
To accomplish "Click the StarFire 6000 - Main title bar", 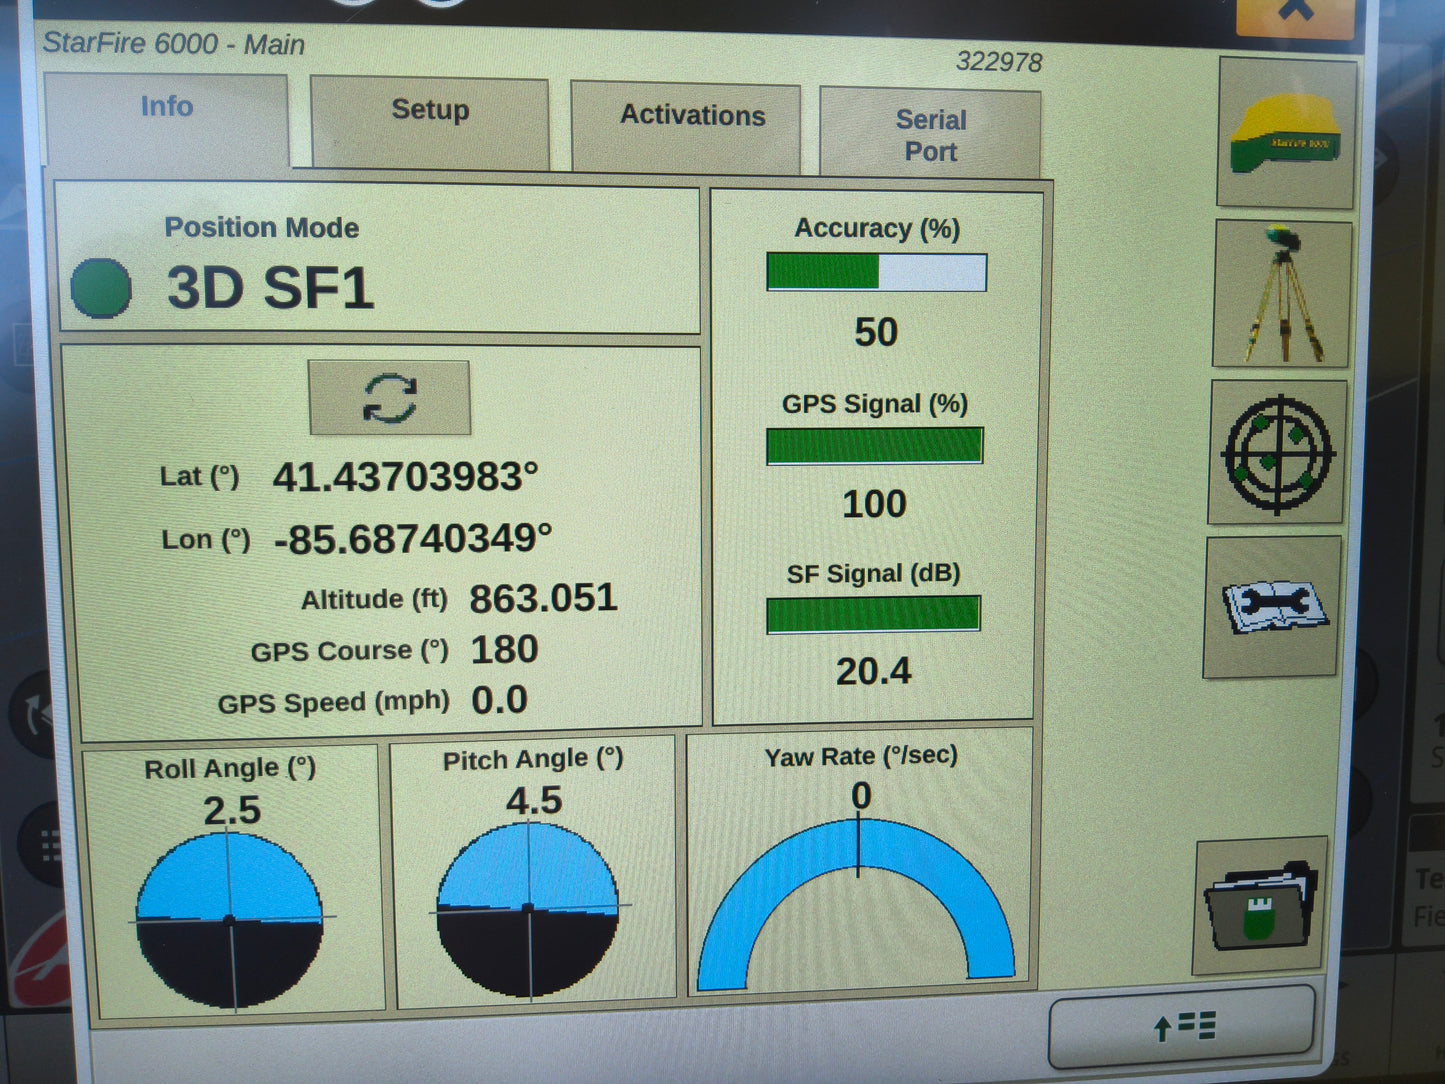I will tap(172, 44).
